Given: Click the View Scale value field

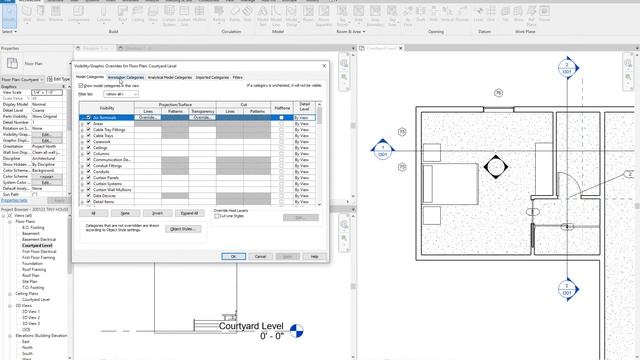Looking at the screenshot, I should pyautogui.click(x=47, y=93).
